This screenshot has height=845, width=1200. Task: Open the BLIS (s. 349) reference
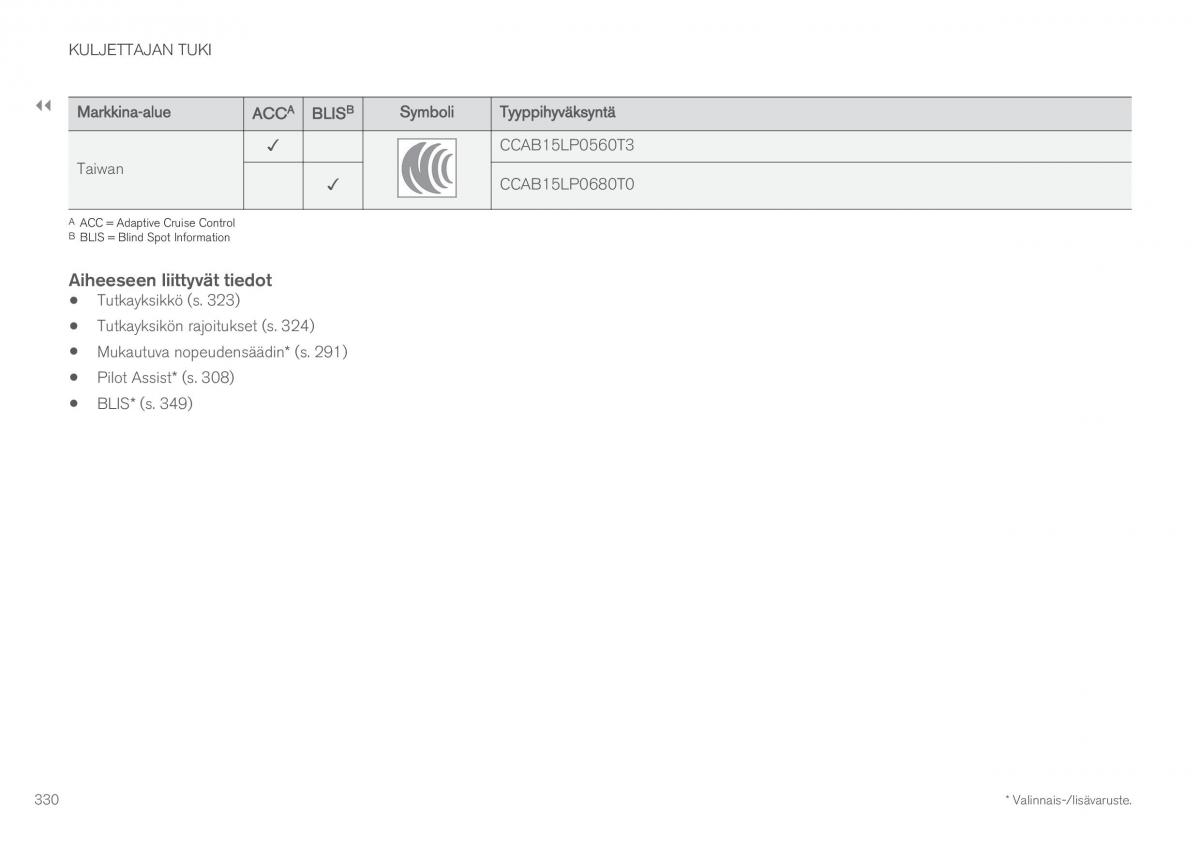tap(144, 403)
